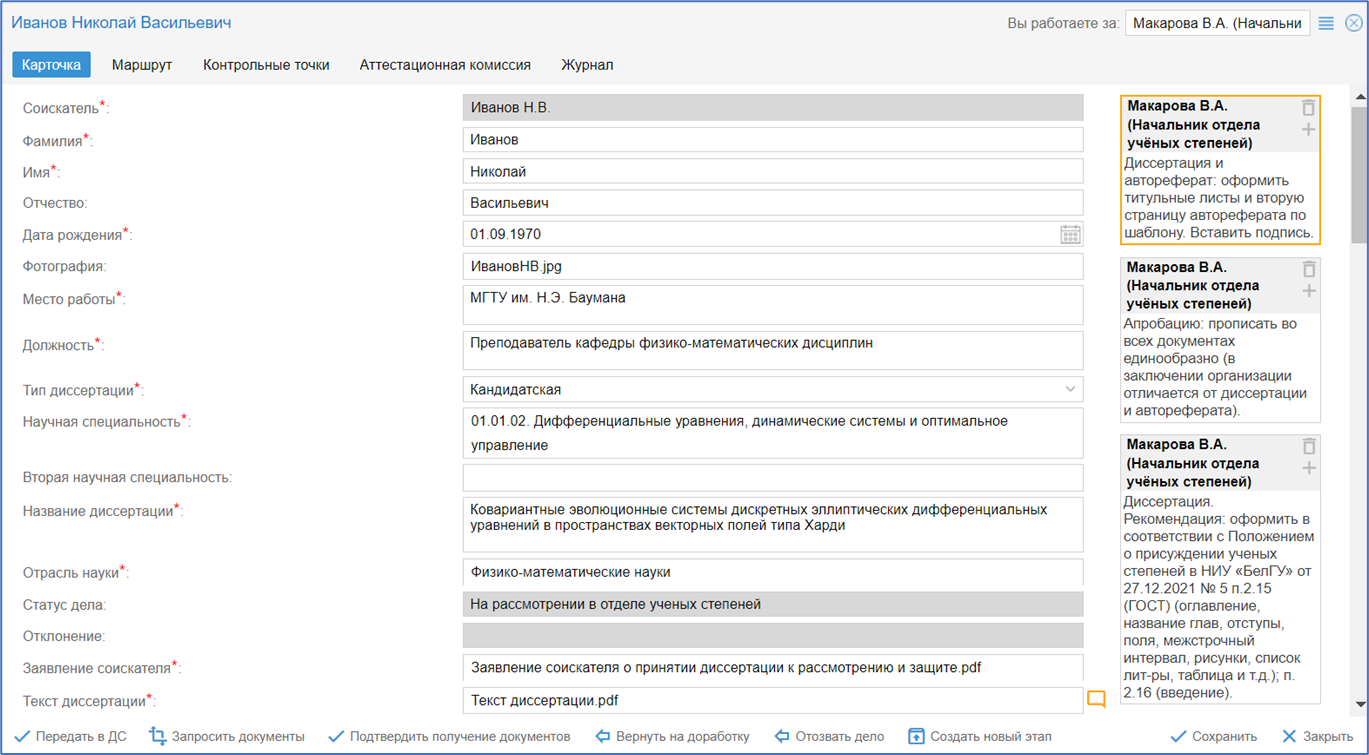Click the Вторая научная специальность input field
This screenshot has width=1369, height=755.
pos(772,477)
